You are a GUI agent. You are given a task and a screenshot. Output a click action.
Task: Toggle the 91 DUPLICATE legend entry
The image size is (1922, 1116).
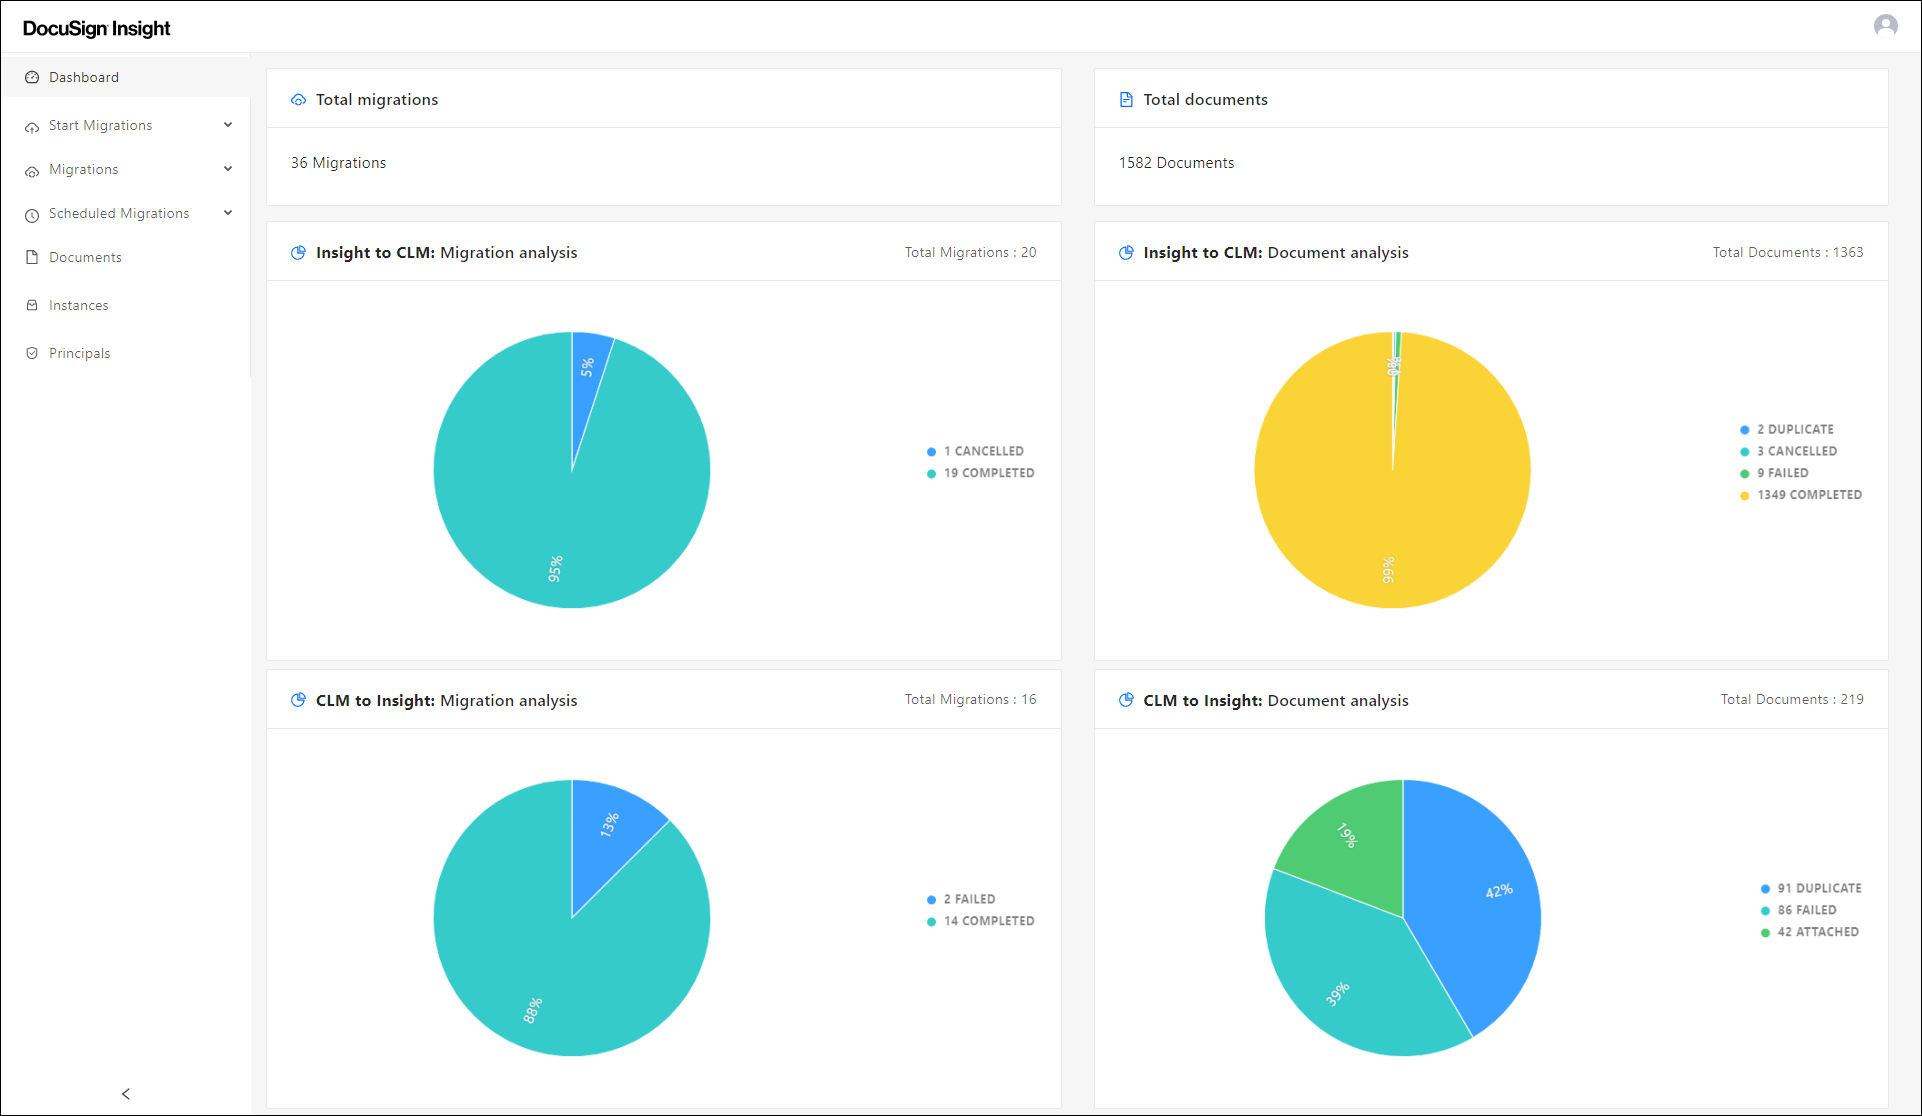click(1811, 887)
